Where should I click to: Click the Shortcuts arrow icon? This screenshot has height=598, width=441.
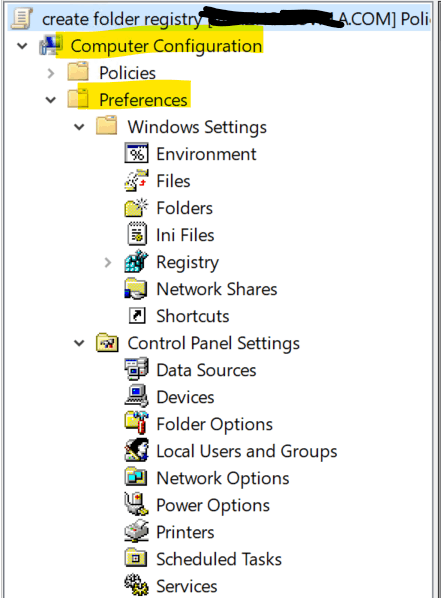[x=137, y=315]
